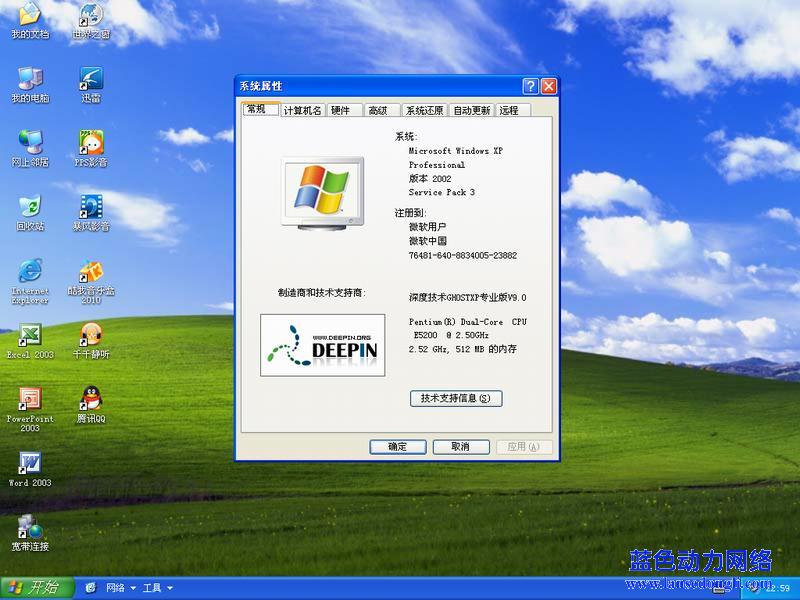Click the 取消 button
This screenshot has width=800, height=600.
click(460, 447)
